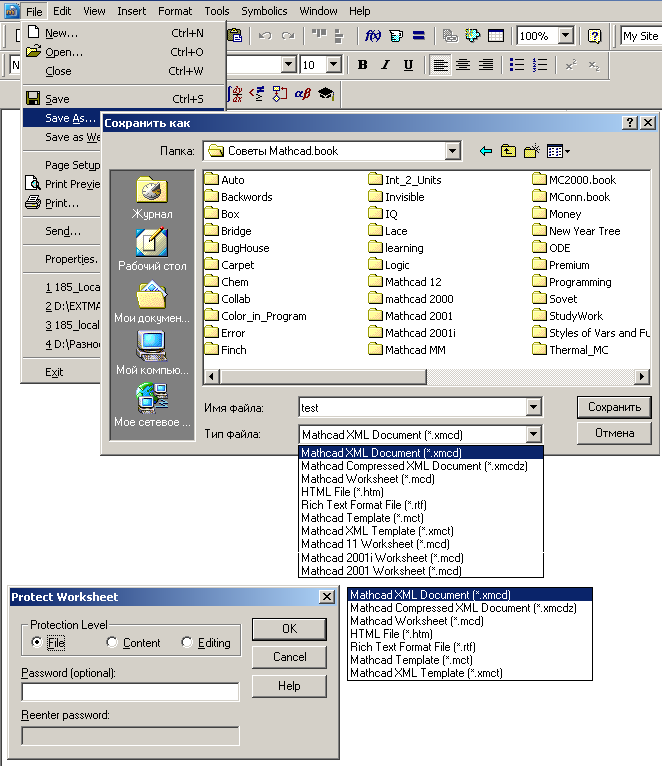Viewport: 662px width, 766px height.
Task: Expand the Папка folder dropdown
Action: point(453,151)
